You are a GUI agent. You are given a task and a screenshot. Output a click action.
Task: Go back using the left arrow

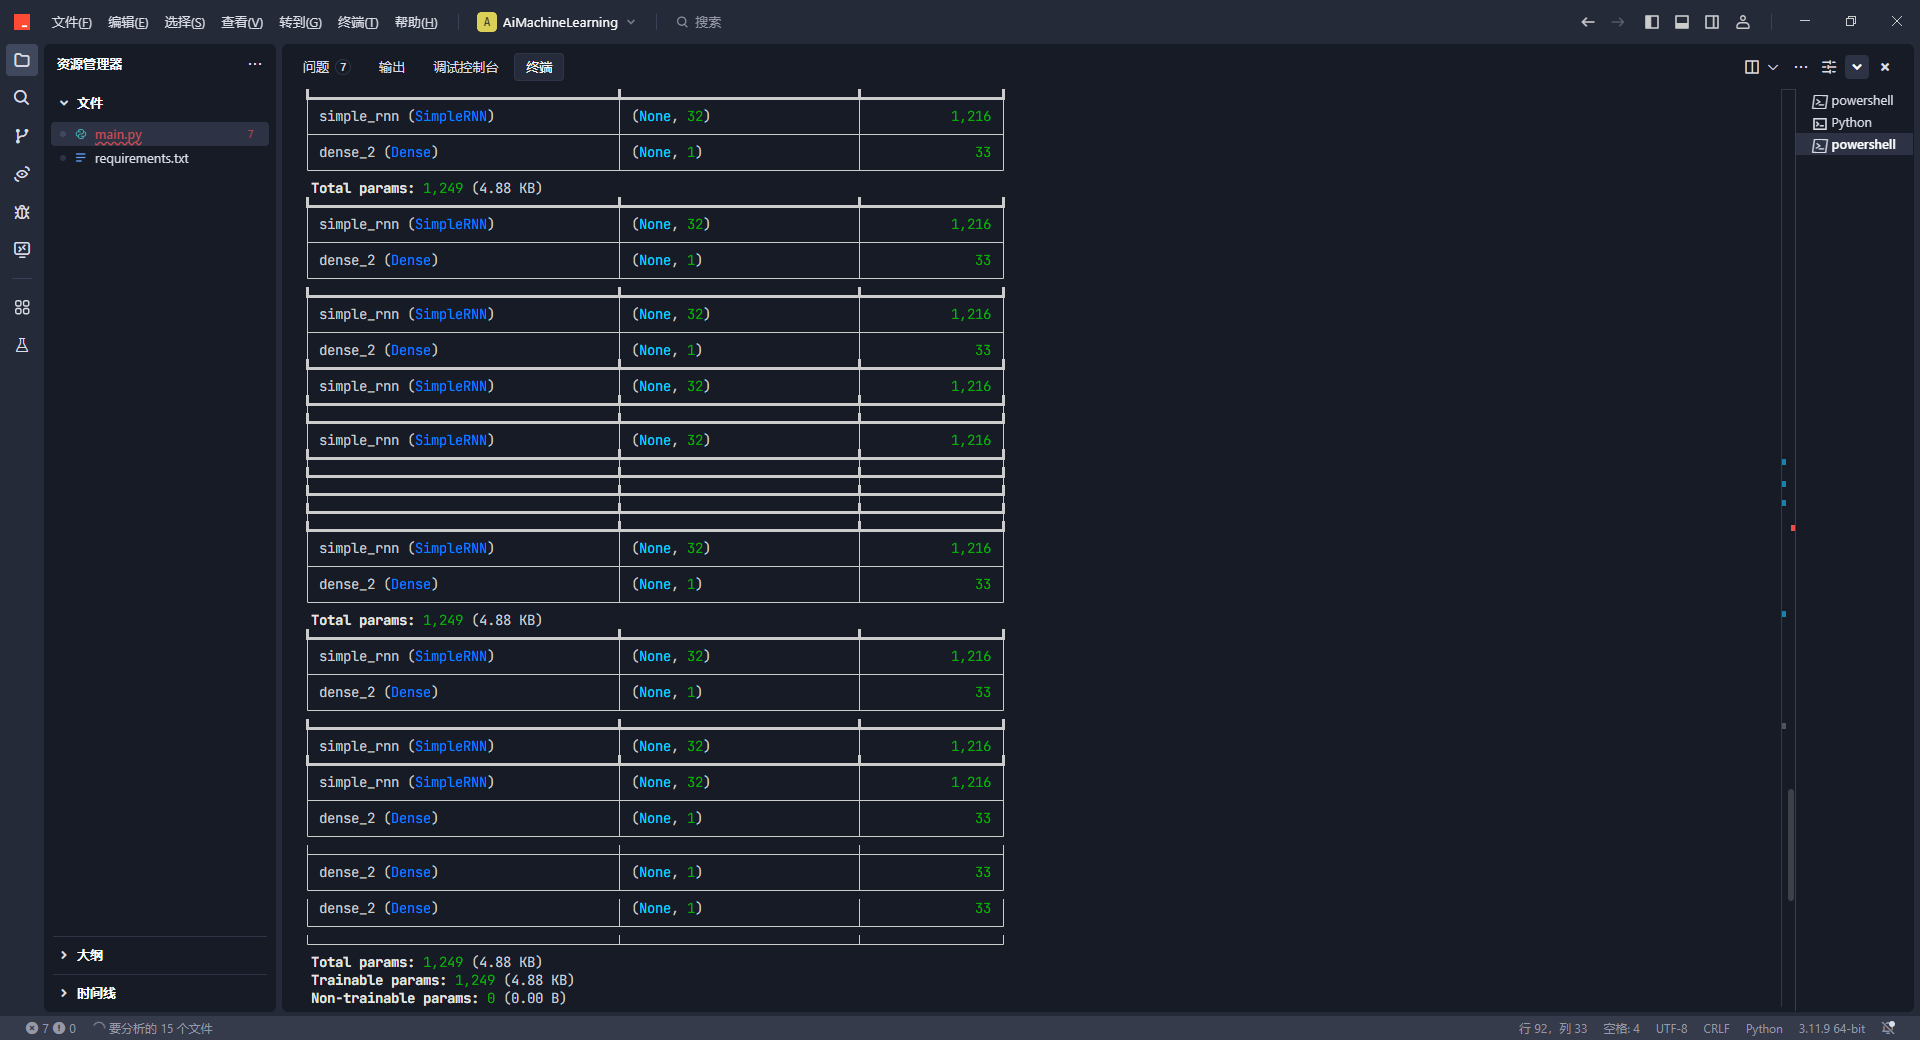point(1588,22)
